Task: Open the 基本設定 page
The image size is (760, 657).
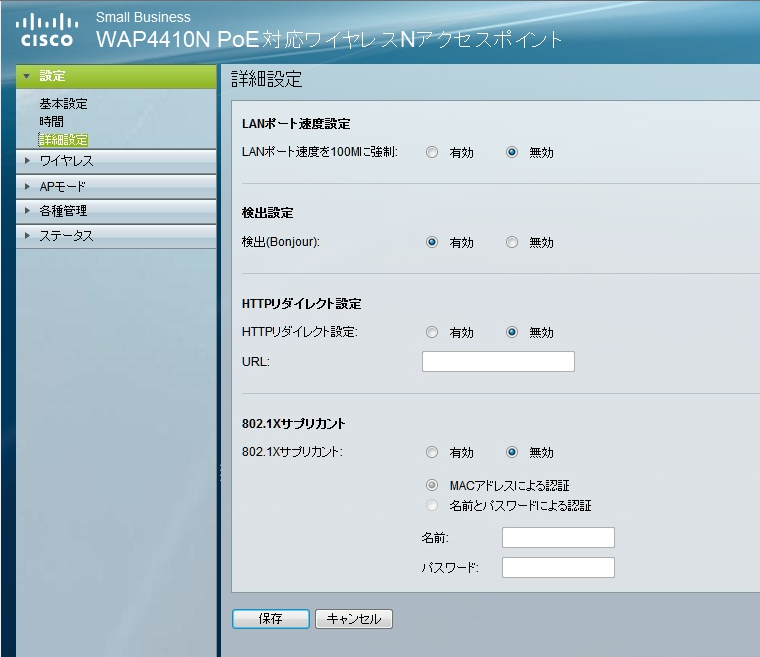Action: (63, 104)
